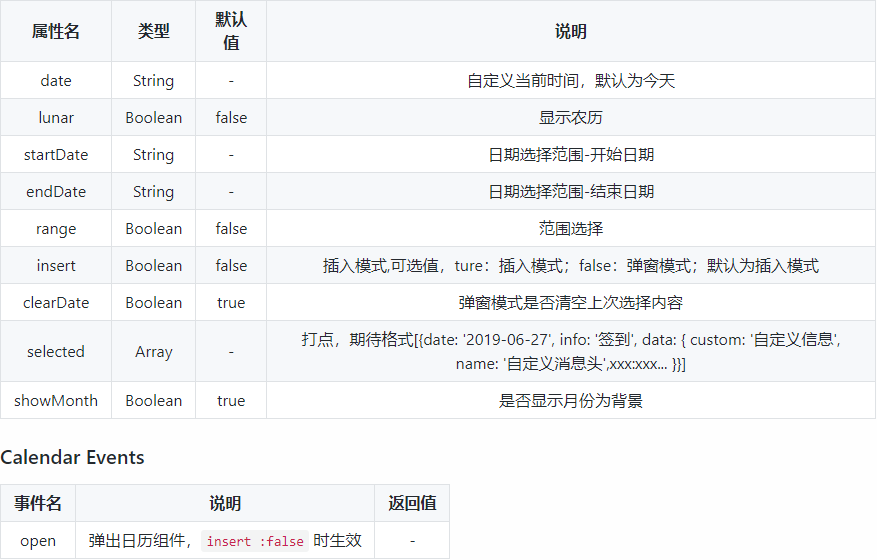Click the 'Calendar Events' heading
Viewport: 877px width, 560px height.
click(72, 458)
